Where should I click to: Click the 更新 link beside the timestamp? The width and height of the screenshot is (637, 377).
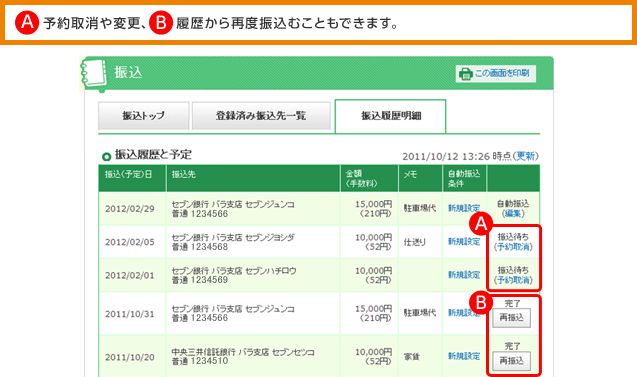pyautogui.click(x=526, y=156)
